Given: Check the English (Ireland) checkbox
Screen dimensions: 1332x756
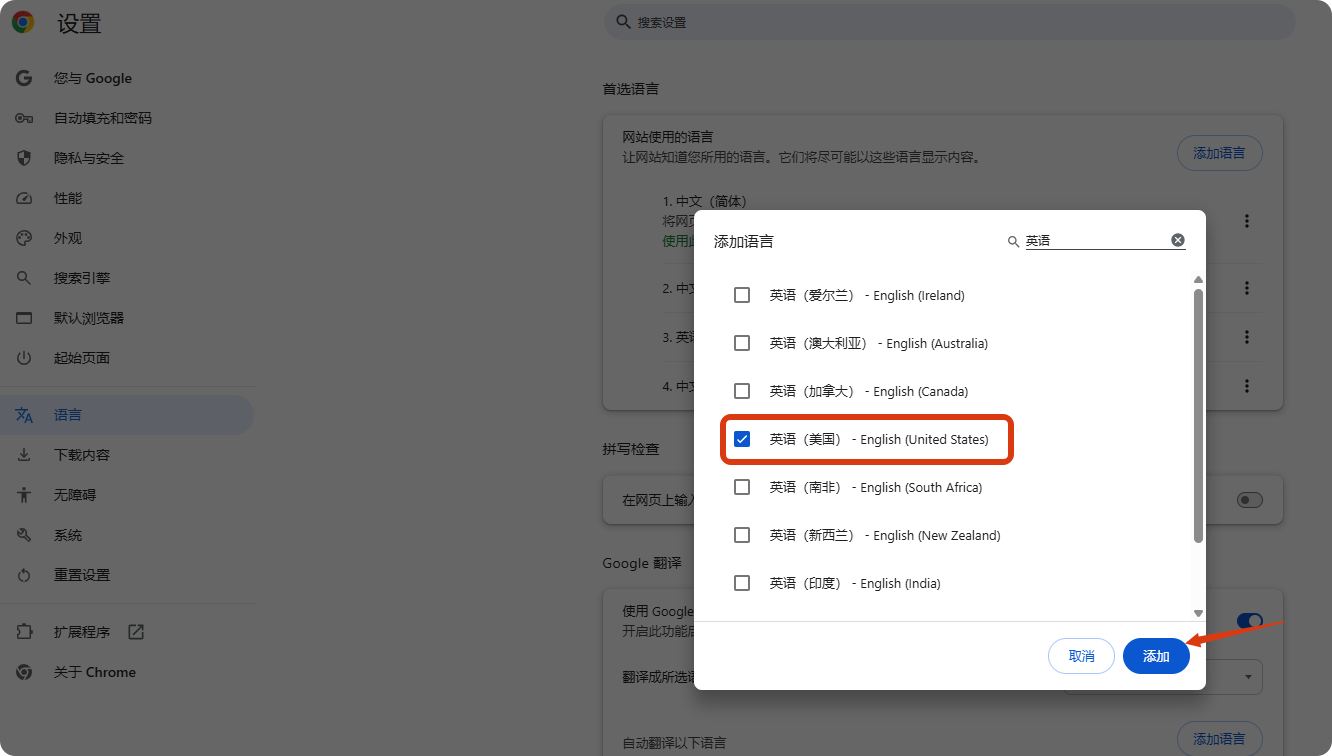Looking at the screenshot, I should click(742, 294).
